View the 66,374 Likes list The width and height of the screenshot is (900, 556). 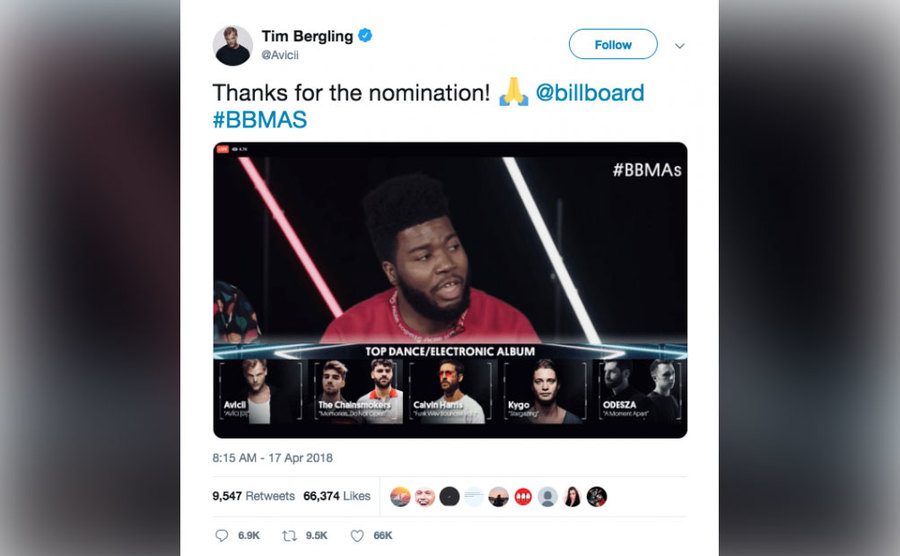click(337, 496)
